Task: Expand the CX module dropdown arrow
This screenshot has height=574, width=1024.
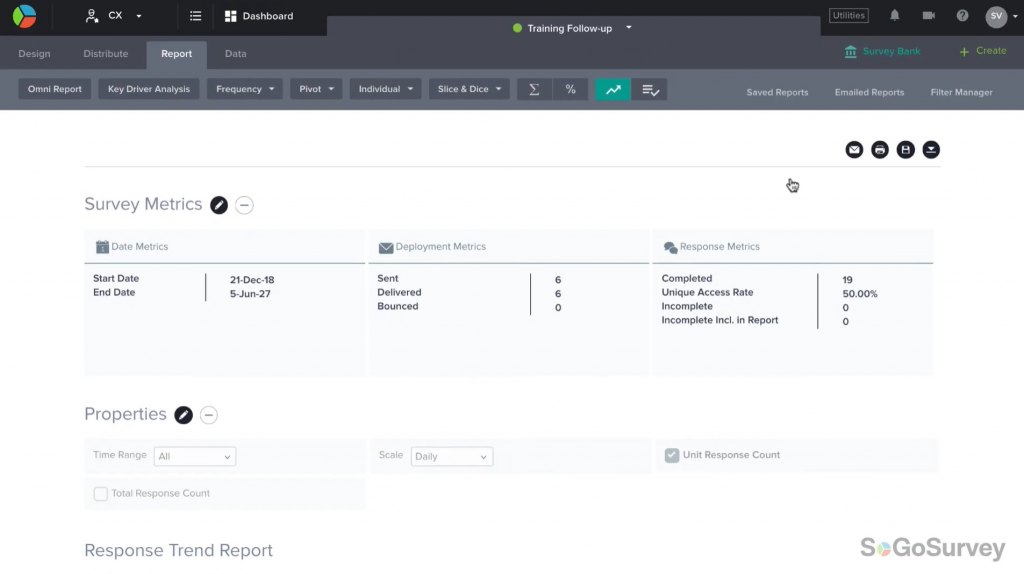Action: click(x=138, y=16)
